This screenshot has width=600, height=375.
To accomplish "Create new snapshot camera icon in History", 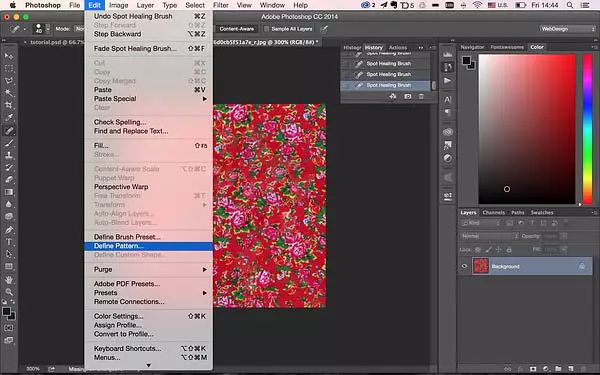I will [x=408, y=96].
